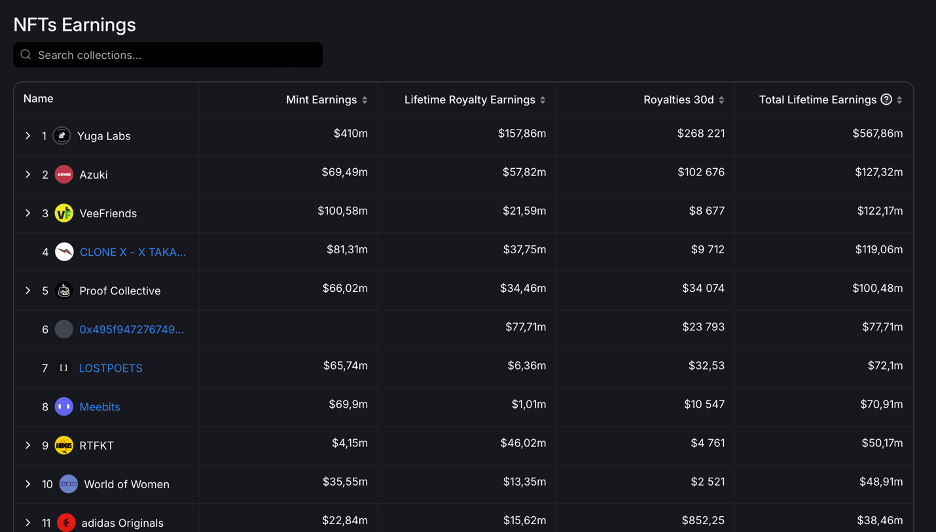Screen dimensions: 936x532
Task: Expand the Yuga Labs row
Action: [28, 136]
